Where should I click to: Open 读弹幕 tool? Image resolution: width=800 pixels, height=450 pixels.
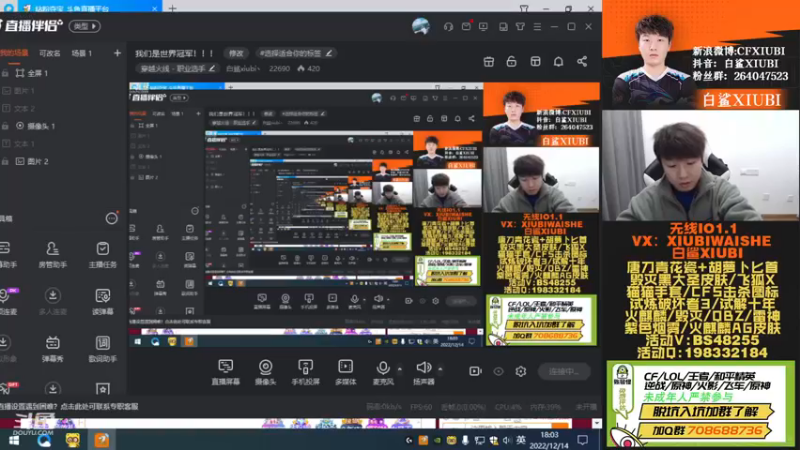coord(103,302)
